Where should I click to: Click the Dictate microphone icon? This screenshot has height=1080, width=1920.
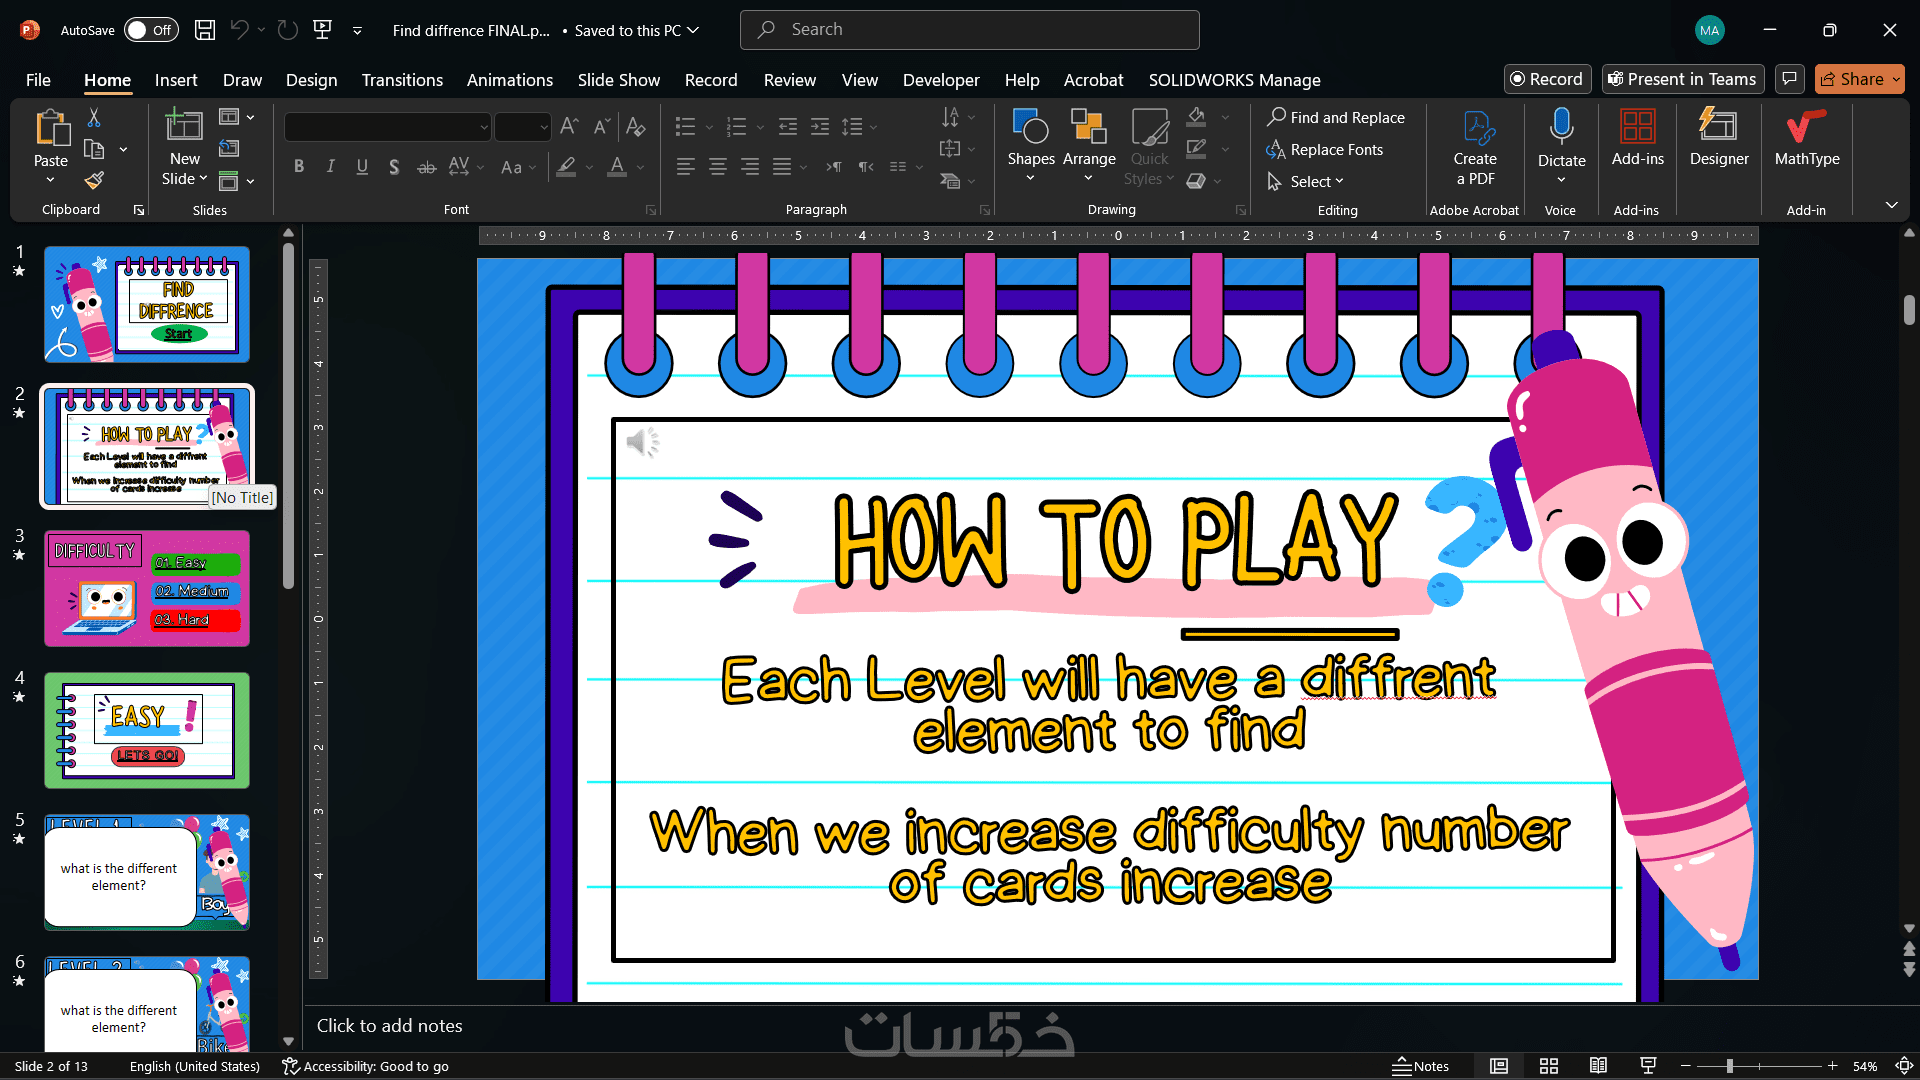coord(1561,128)
